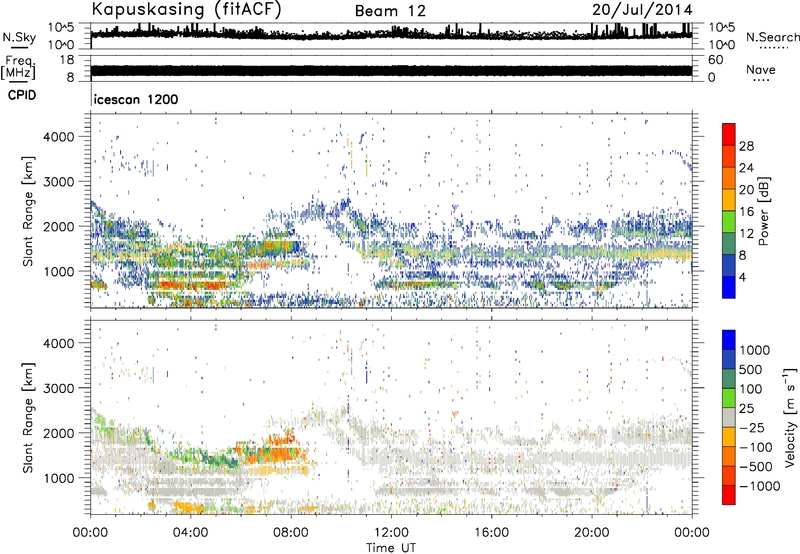
Task: Click the 'N.Search' legend label
Action: tap(772, 37)
